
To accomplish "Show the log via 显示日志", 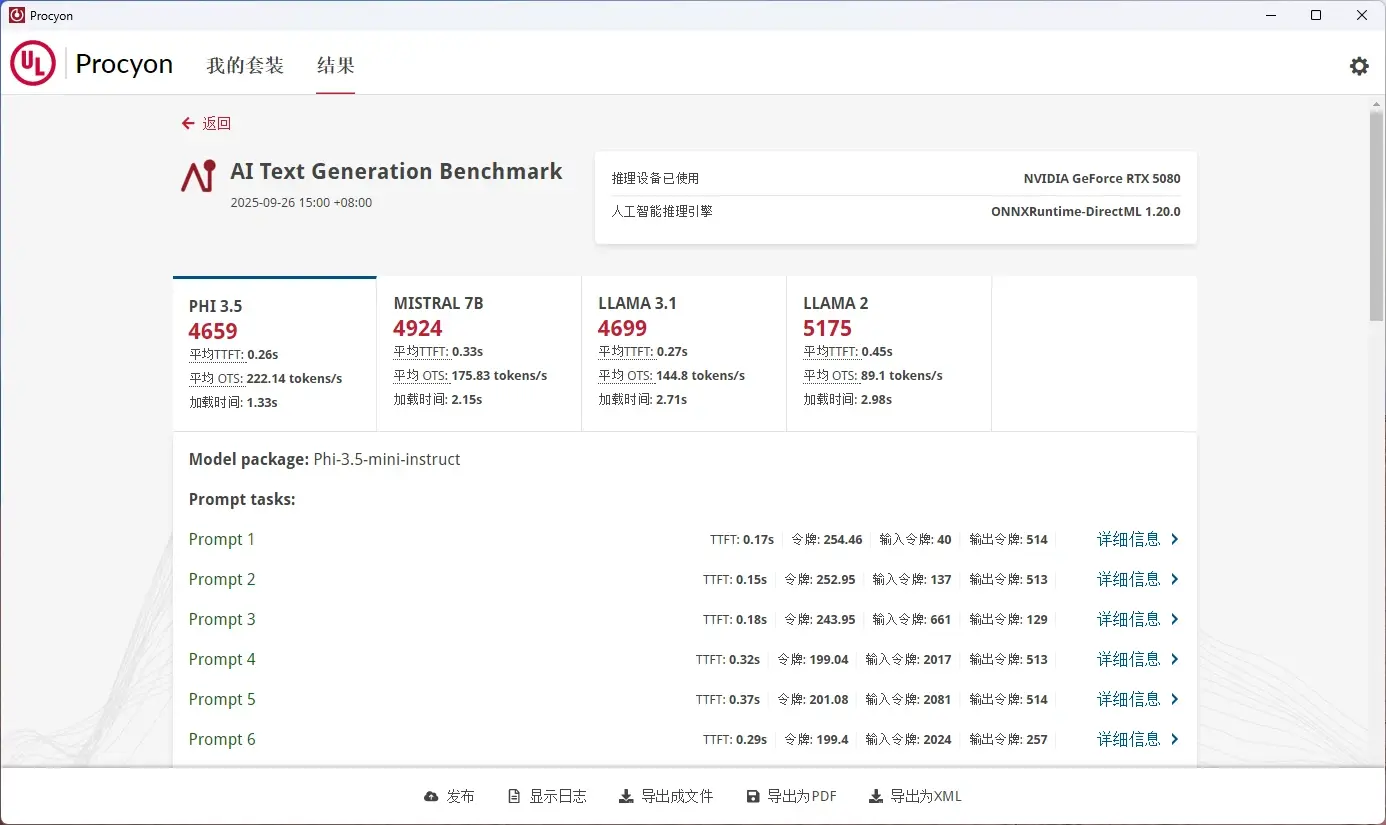I will (x=547, y=797).
